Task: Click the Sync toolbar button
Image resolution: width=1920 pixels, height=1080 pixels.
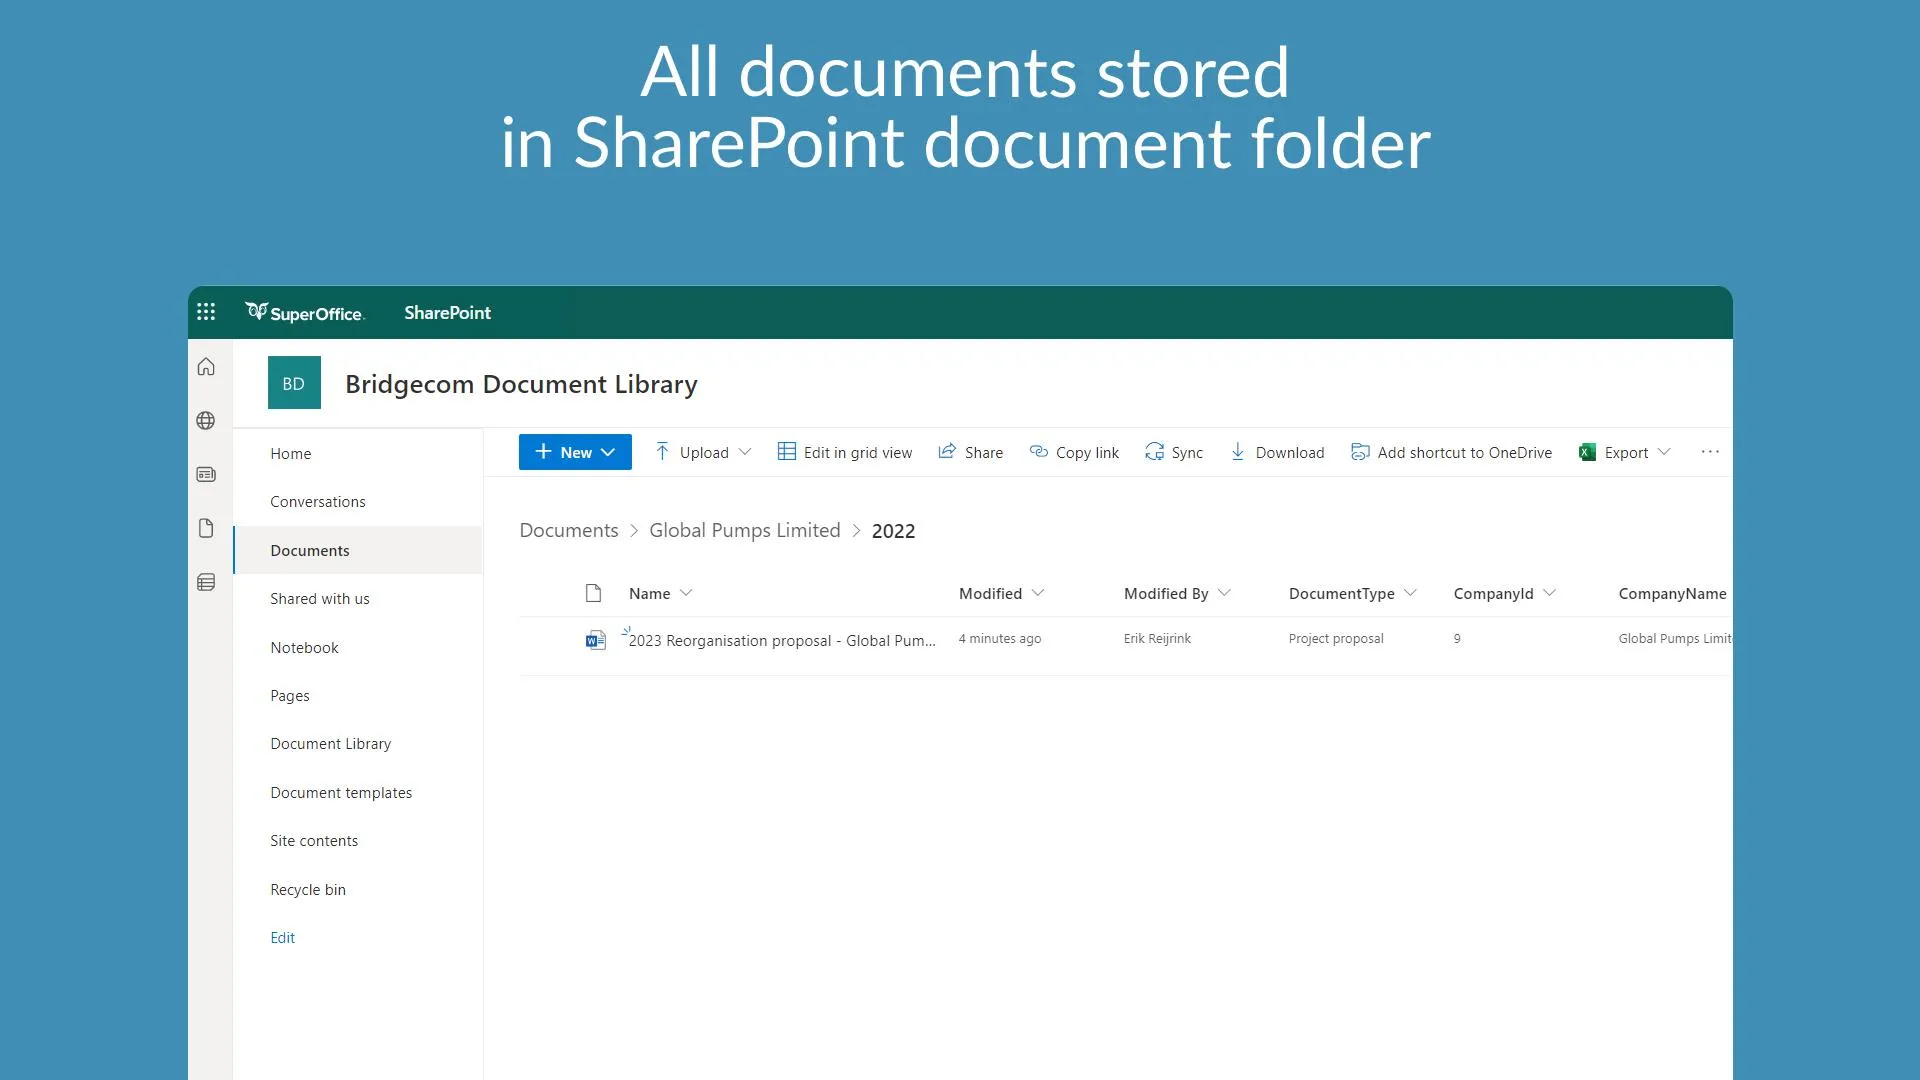Action: tap(1174, 452)
